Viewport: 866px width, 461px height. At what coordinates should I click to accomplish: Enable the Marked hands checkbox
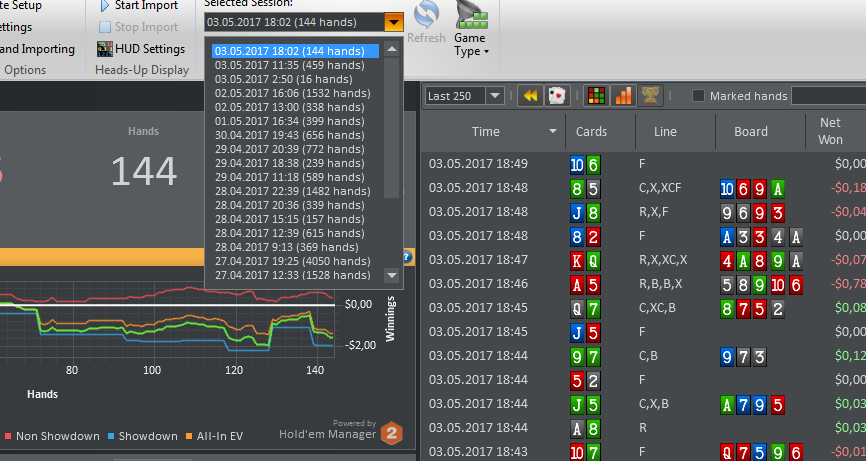pyautogui.click(x=698, y=96)
